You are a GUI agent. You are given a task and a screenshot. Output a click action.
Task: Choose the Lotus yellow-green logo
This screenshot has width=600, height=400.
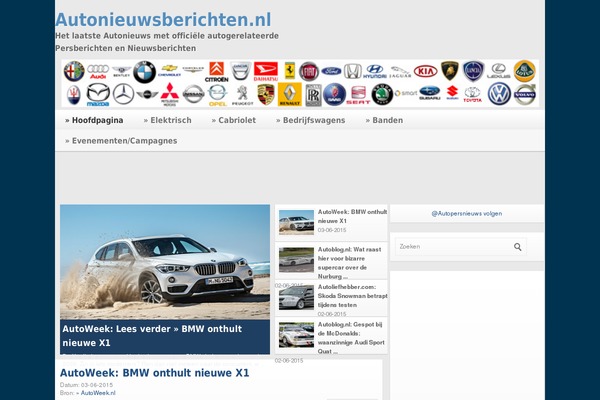[524, 71]
